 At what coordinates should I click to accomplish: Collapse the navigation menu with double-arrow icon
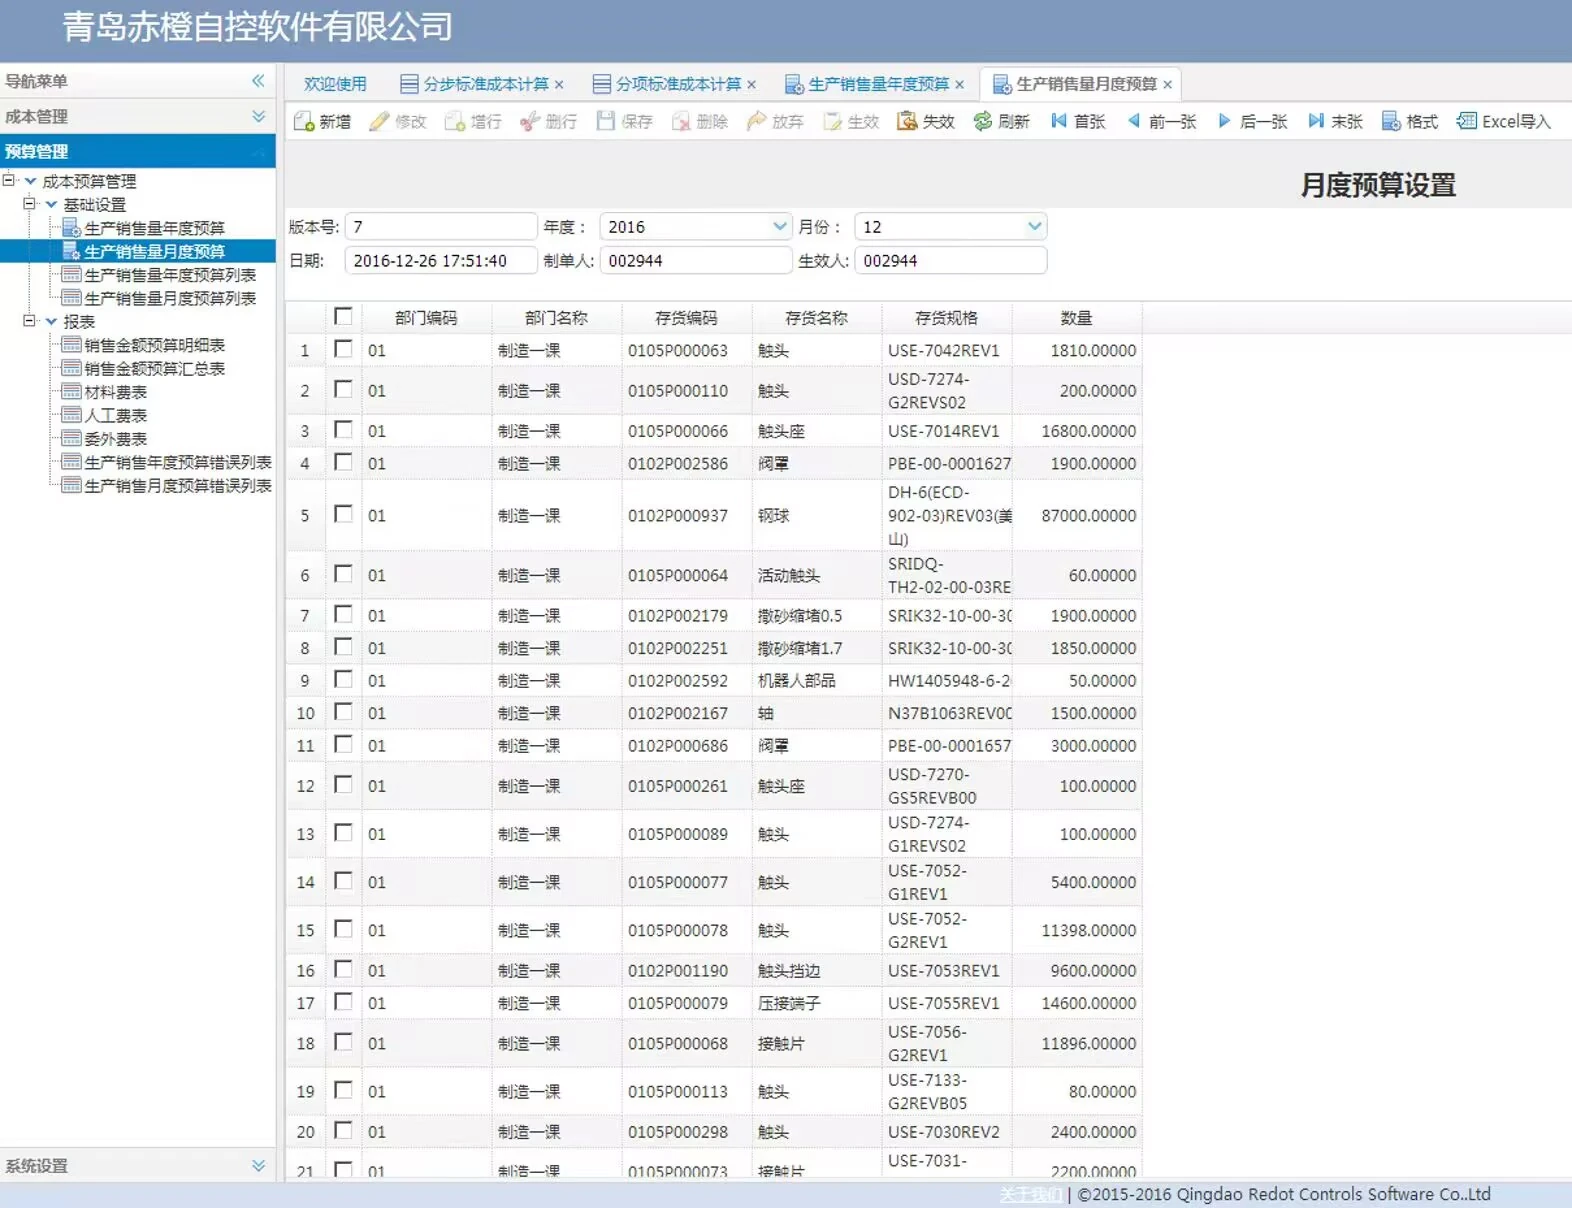tap(258, 81)
